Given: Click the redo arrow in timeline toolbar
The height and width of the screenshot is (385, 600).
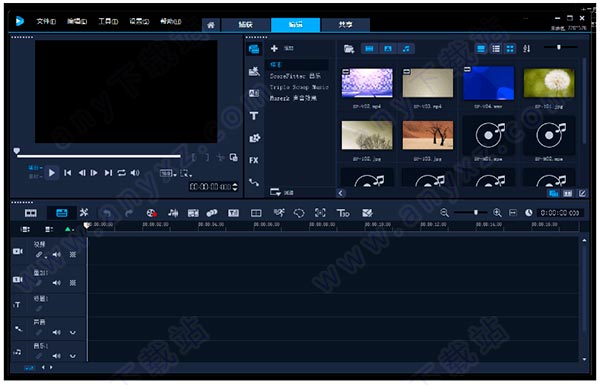Looking at the screenshot, I should point(129,213).
